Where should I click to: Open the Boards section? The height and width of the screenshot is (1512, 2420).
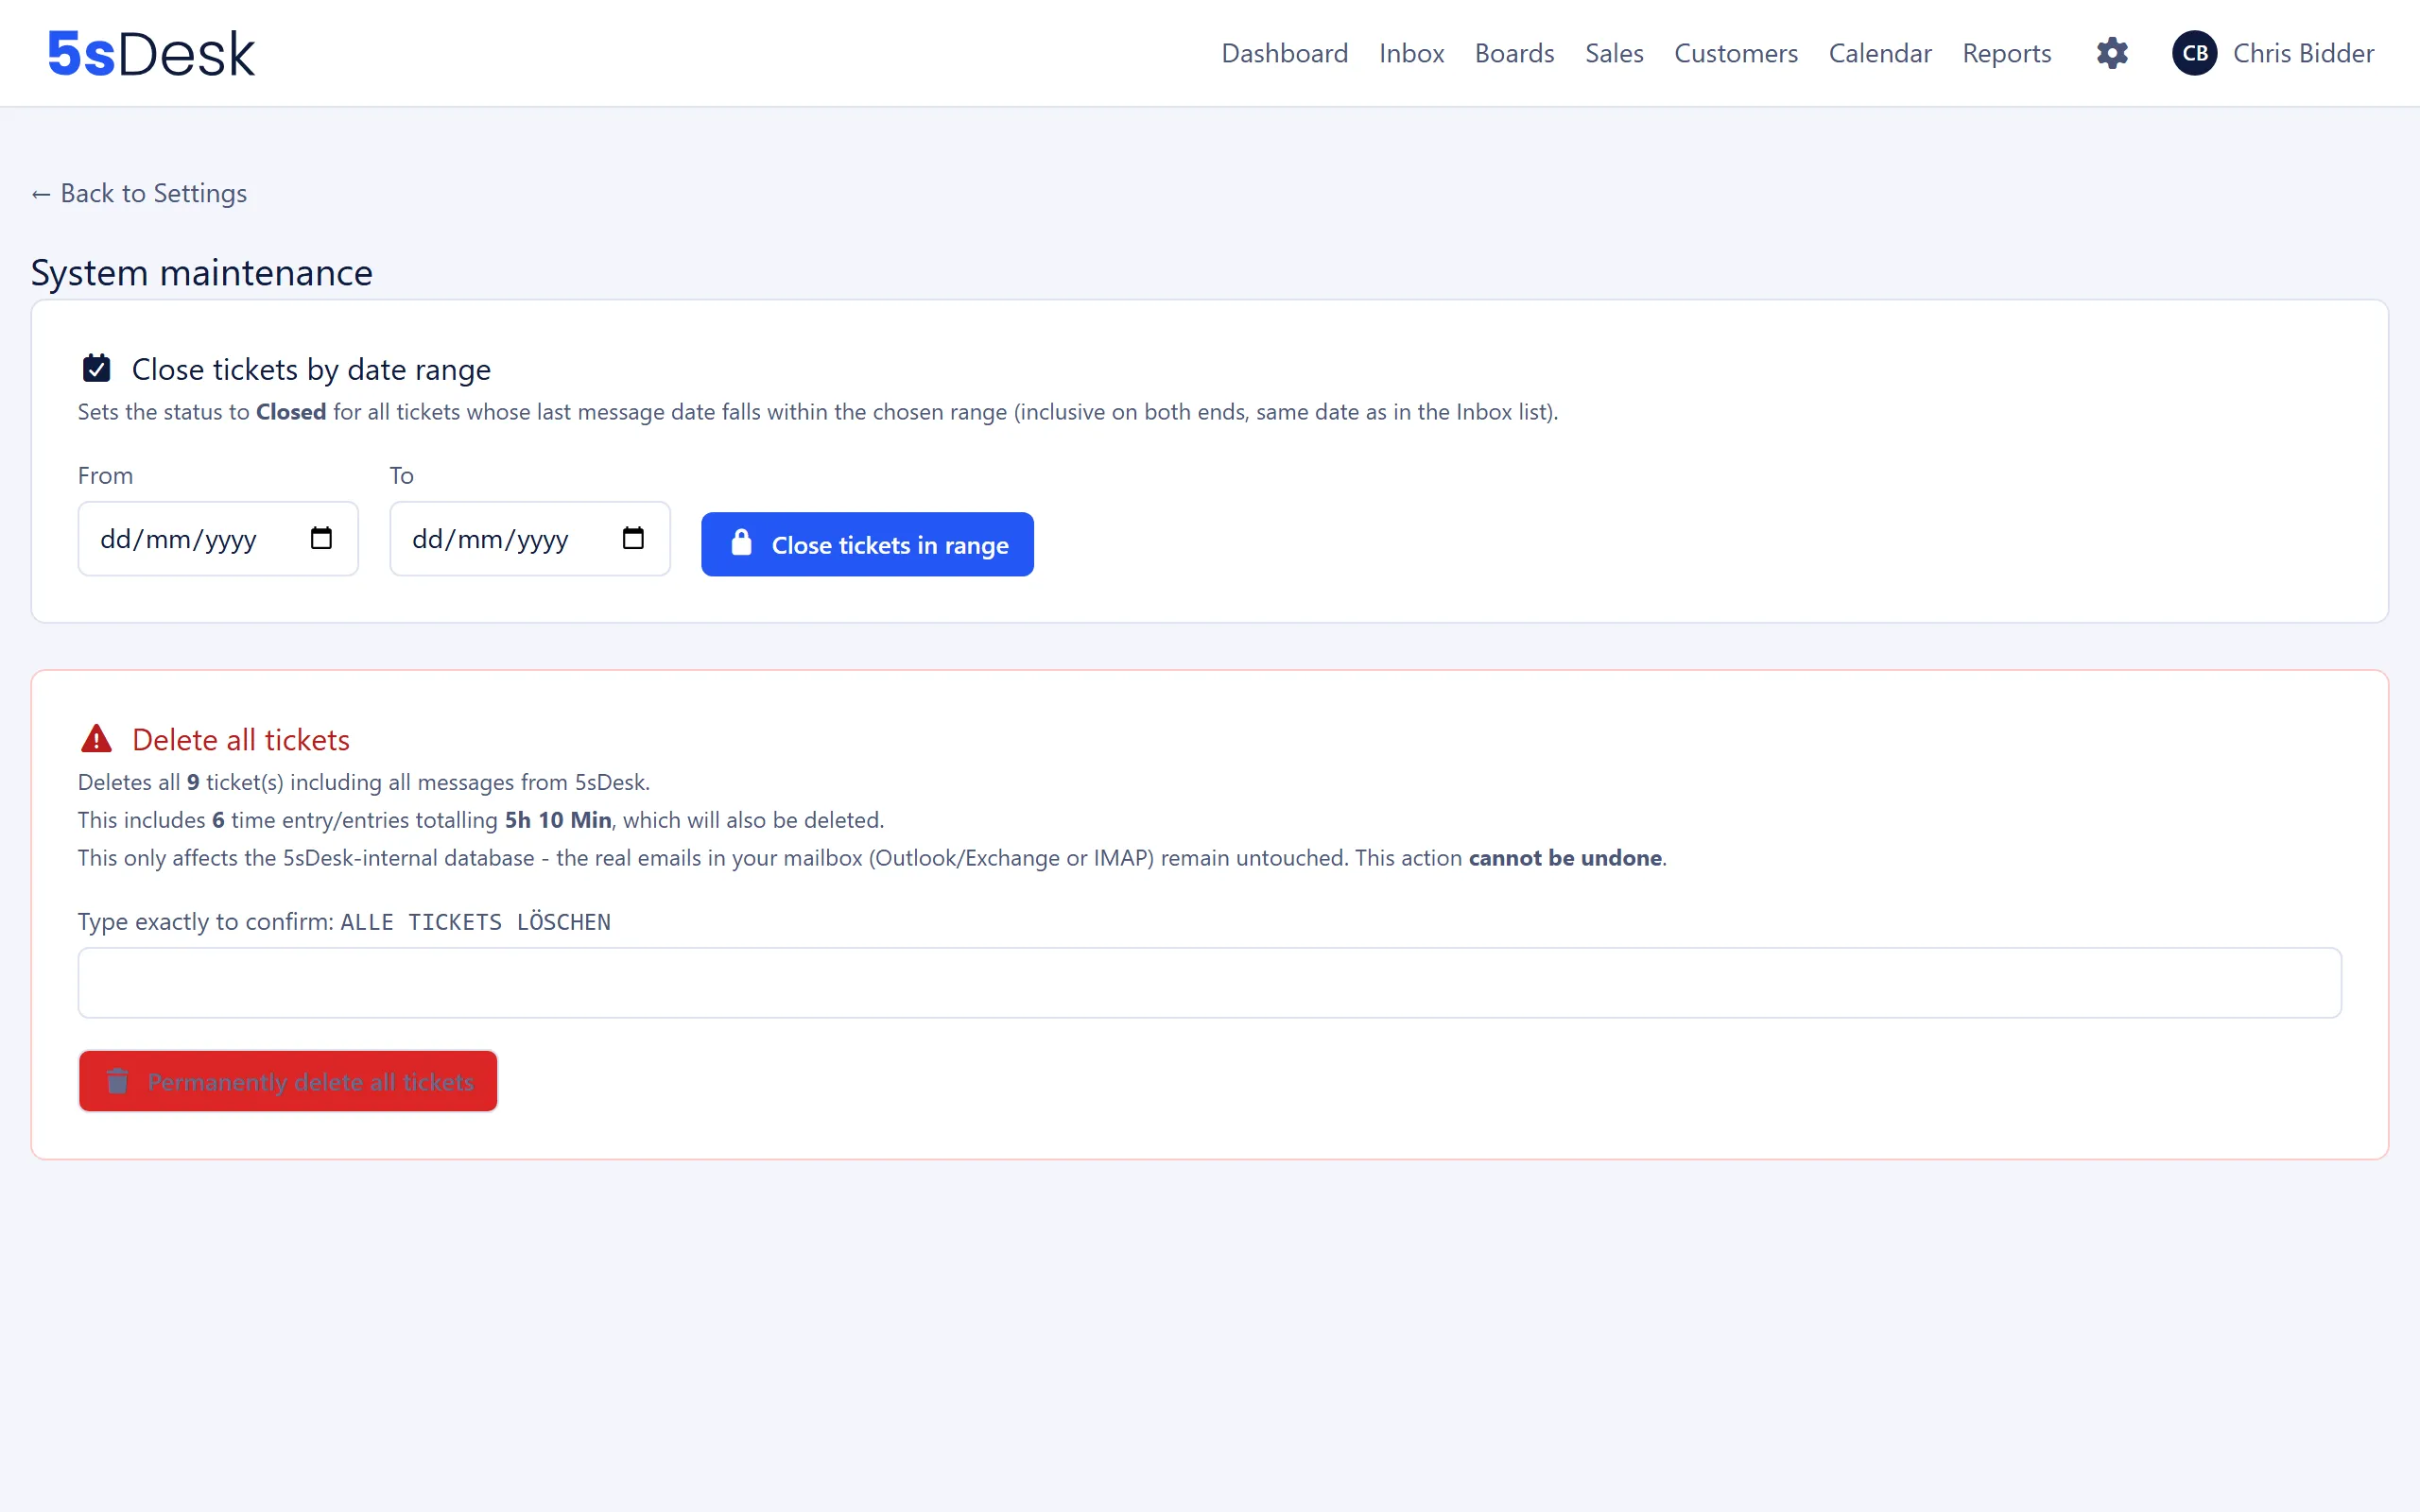(x=1514, y=53)
